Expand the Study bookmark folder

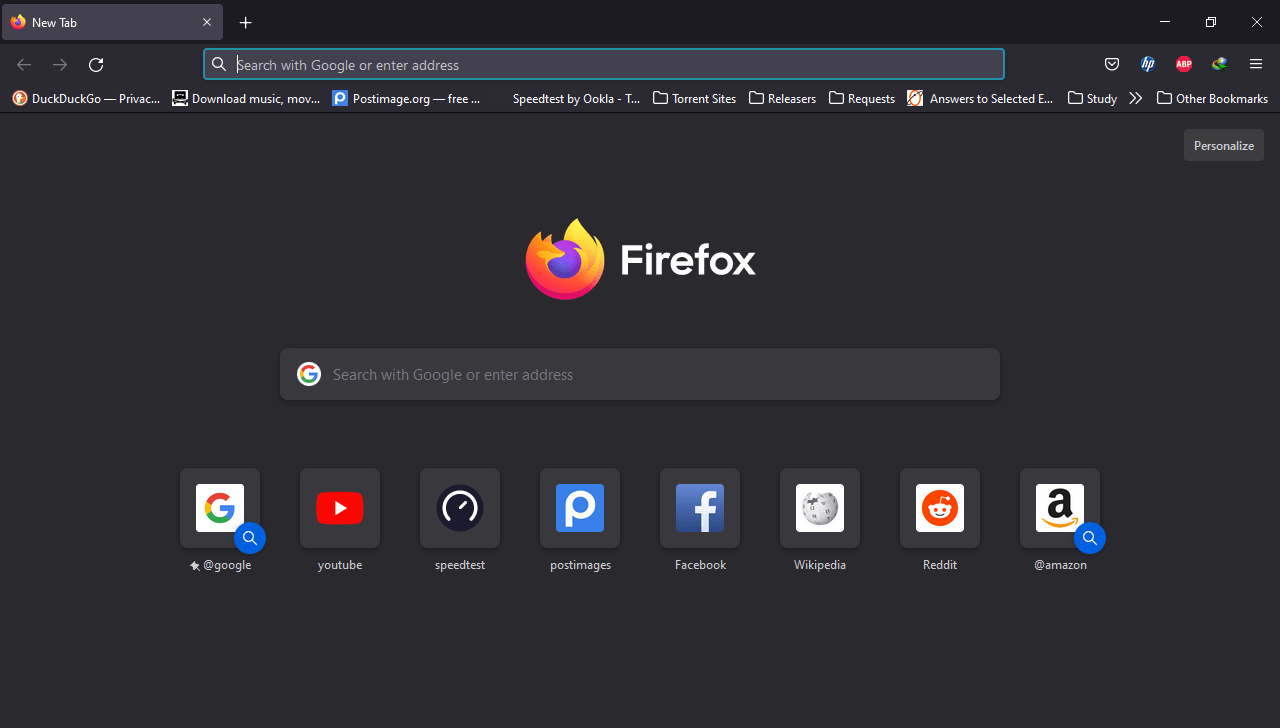pos(1093,98)
